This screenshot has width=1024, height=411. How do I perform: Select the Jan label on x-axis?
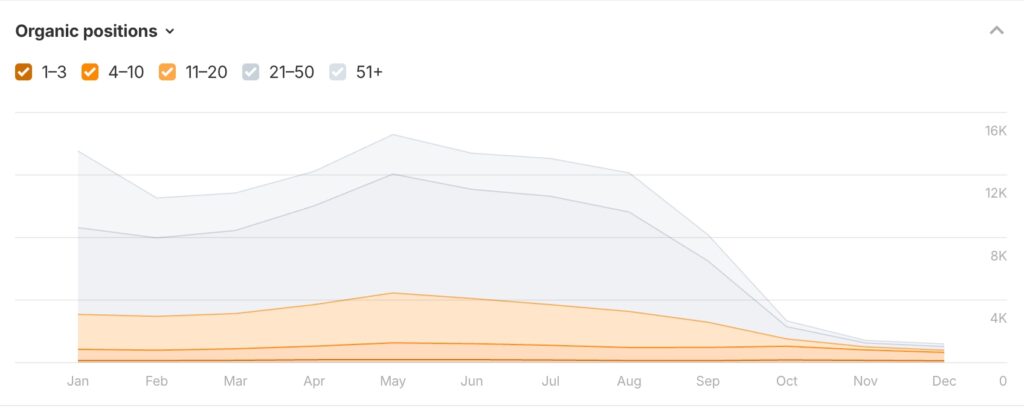point(78,381)
